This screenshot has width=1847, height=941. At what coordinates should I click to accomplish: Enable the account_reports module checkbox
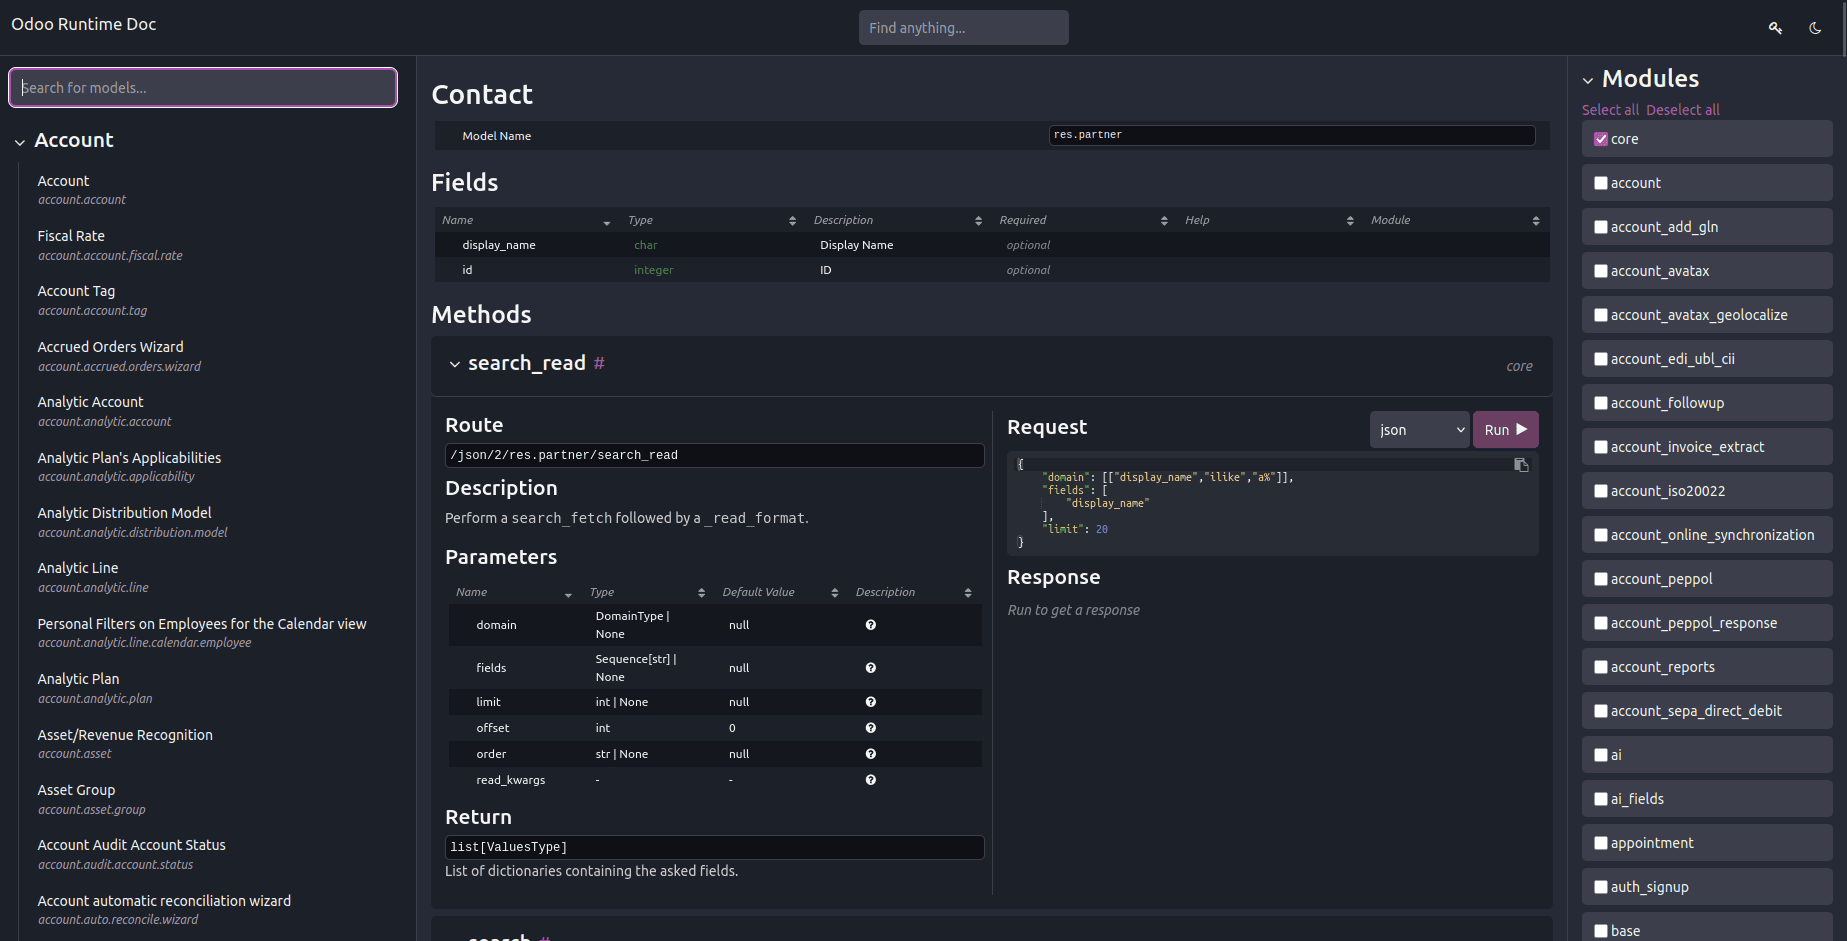(x=1601, y=667)
